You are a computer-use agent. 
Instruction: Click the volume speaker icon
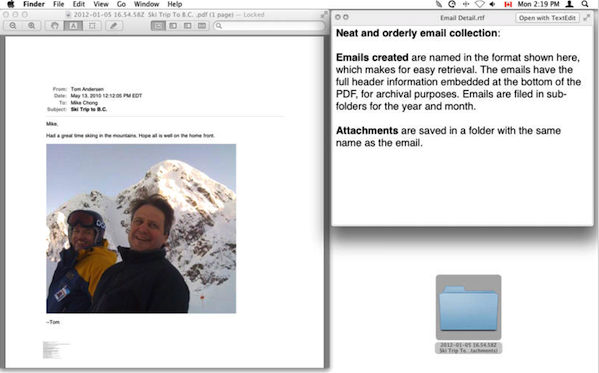click(493, 4)
